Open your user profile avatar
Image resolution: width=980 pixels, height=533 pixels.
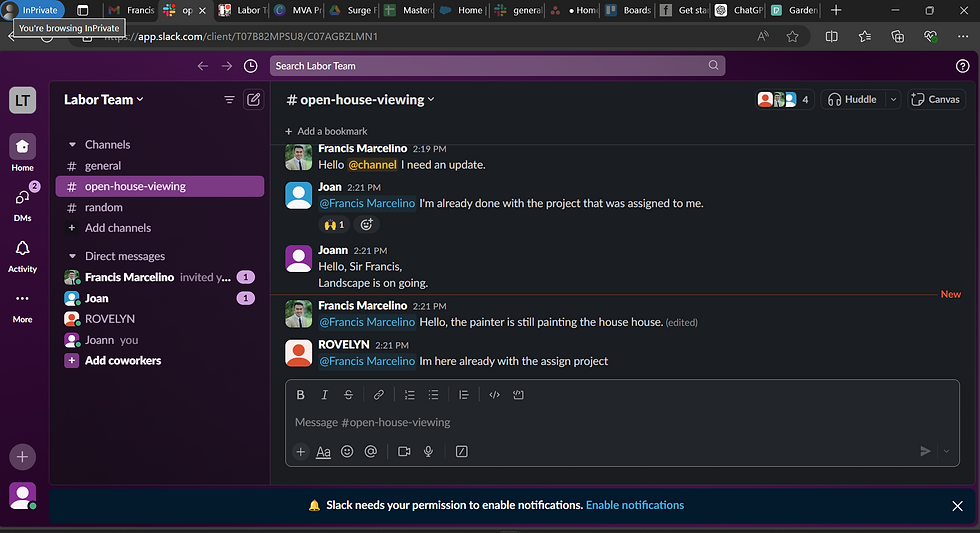22,496
